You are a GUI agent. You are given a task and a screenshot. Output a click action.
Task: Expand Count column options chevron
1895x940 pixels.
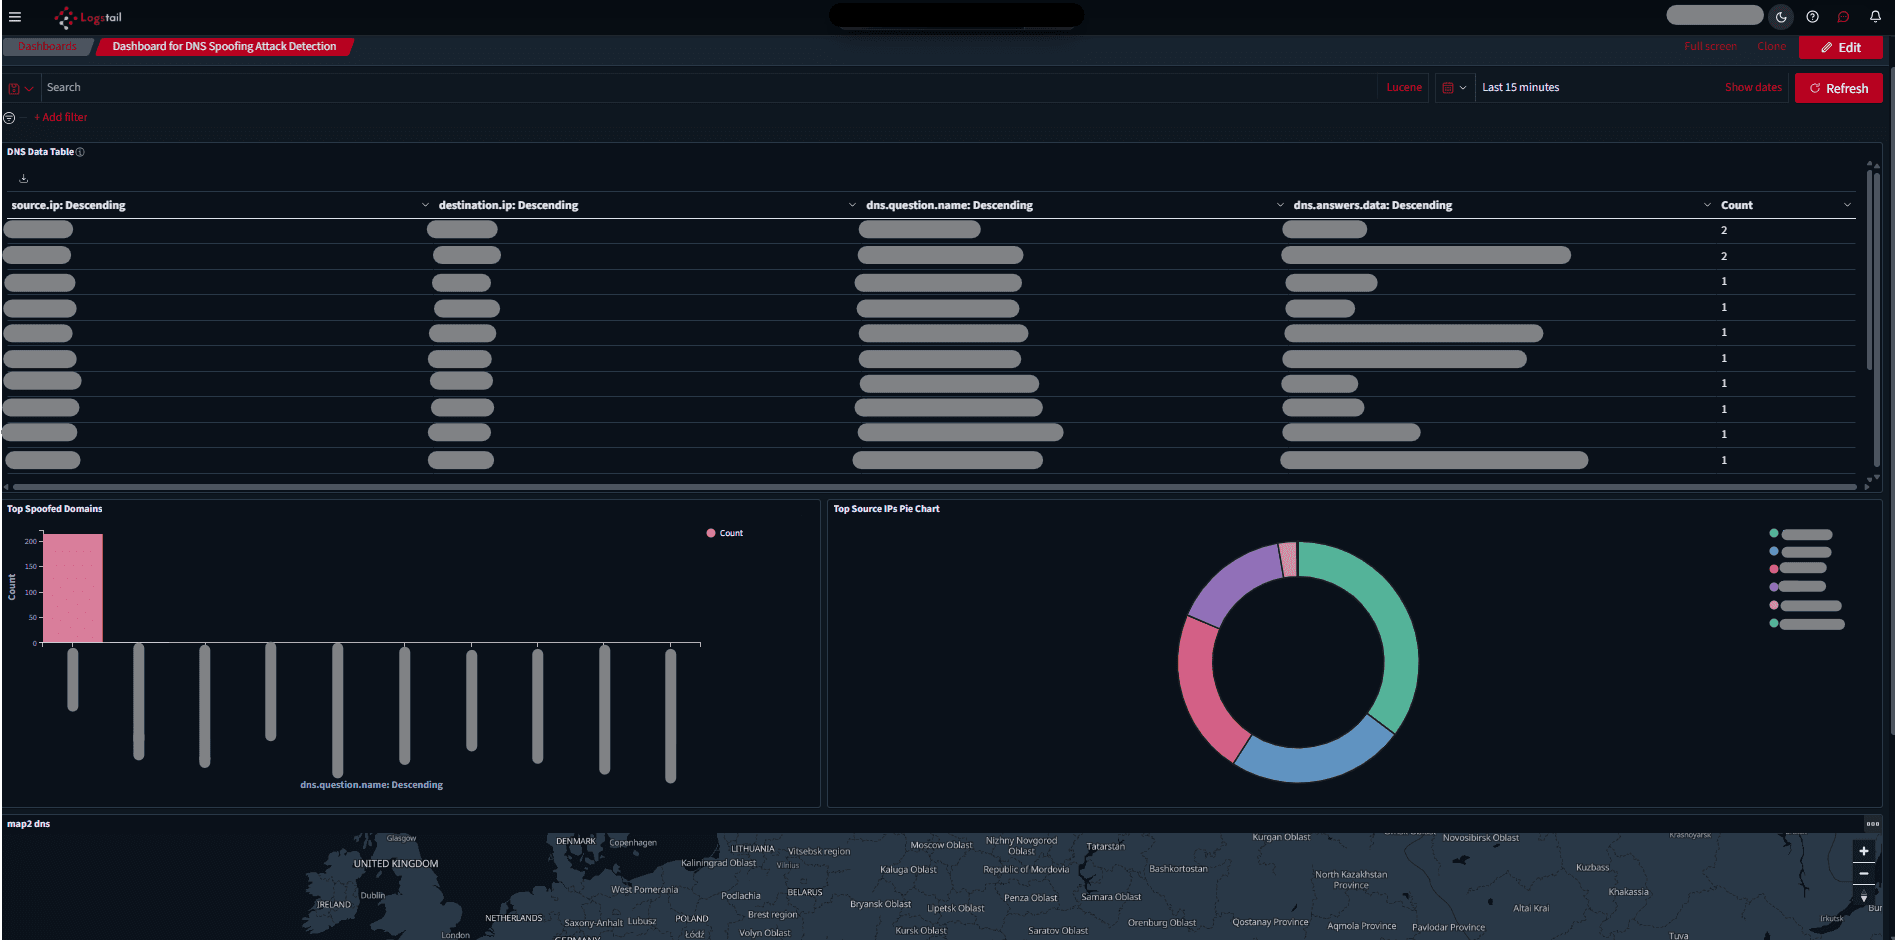(1847, 205)
